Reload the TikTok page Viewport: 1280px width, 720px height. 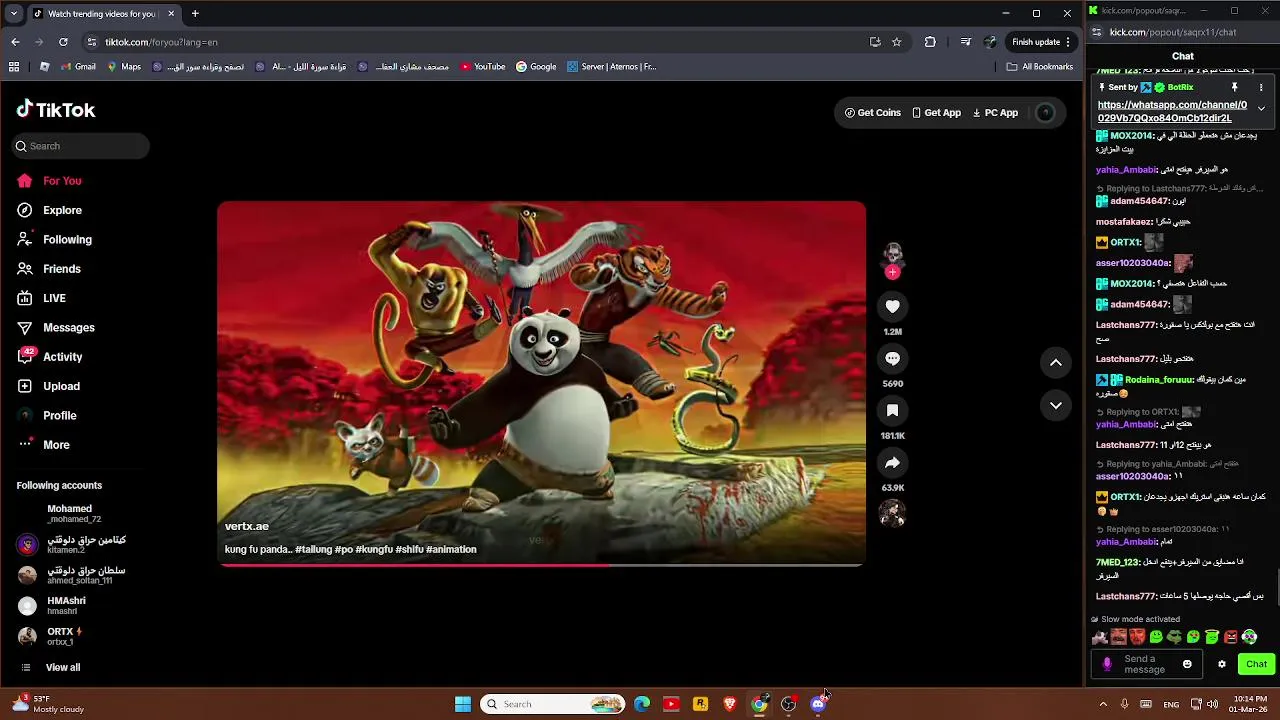tap(63, 42)
